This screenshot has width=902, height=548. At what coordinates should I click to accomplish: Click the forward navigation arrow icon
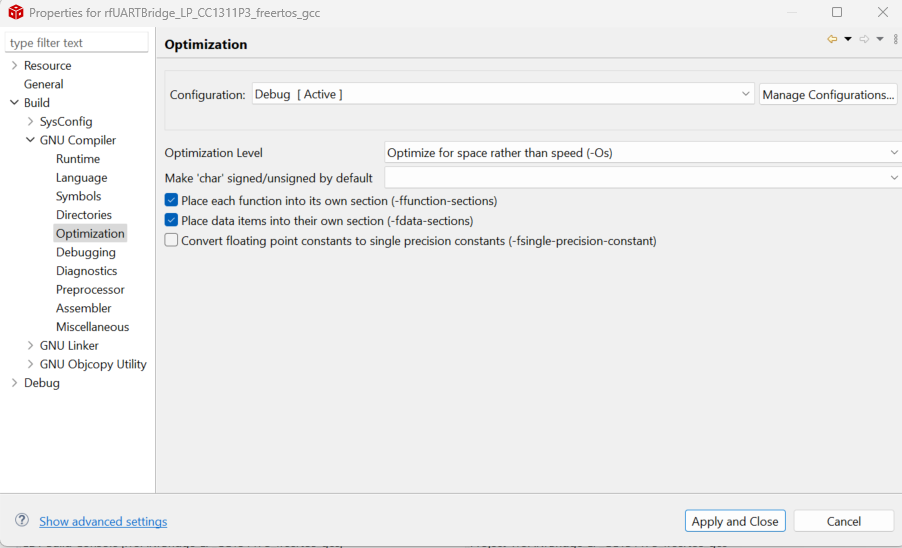[x=864, y=39]
